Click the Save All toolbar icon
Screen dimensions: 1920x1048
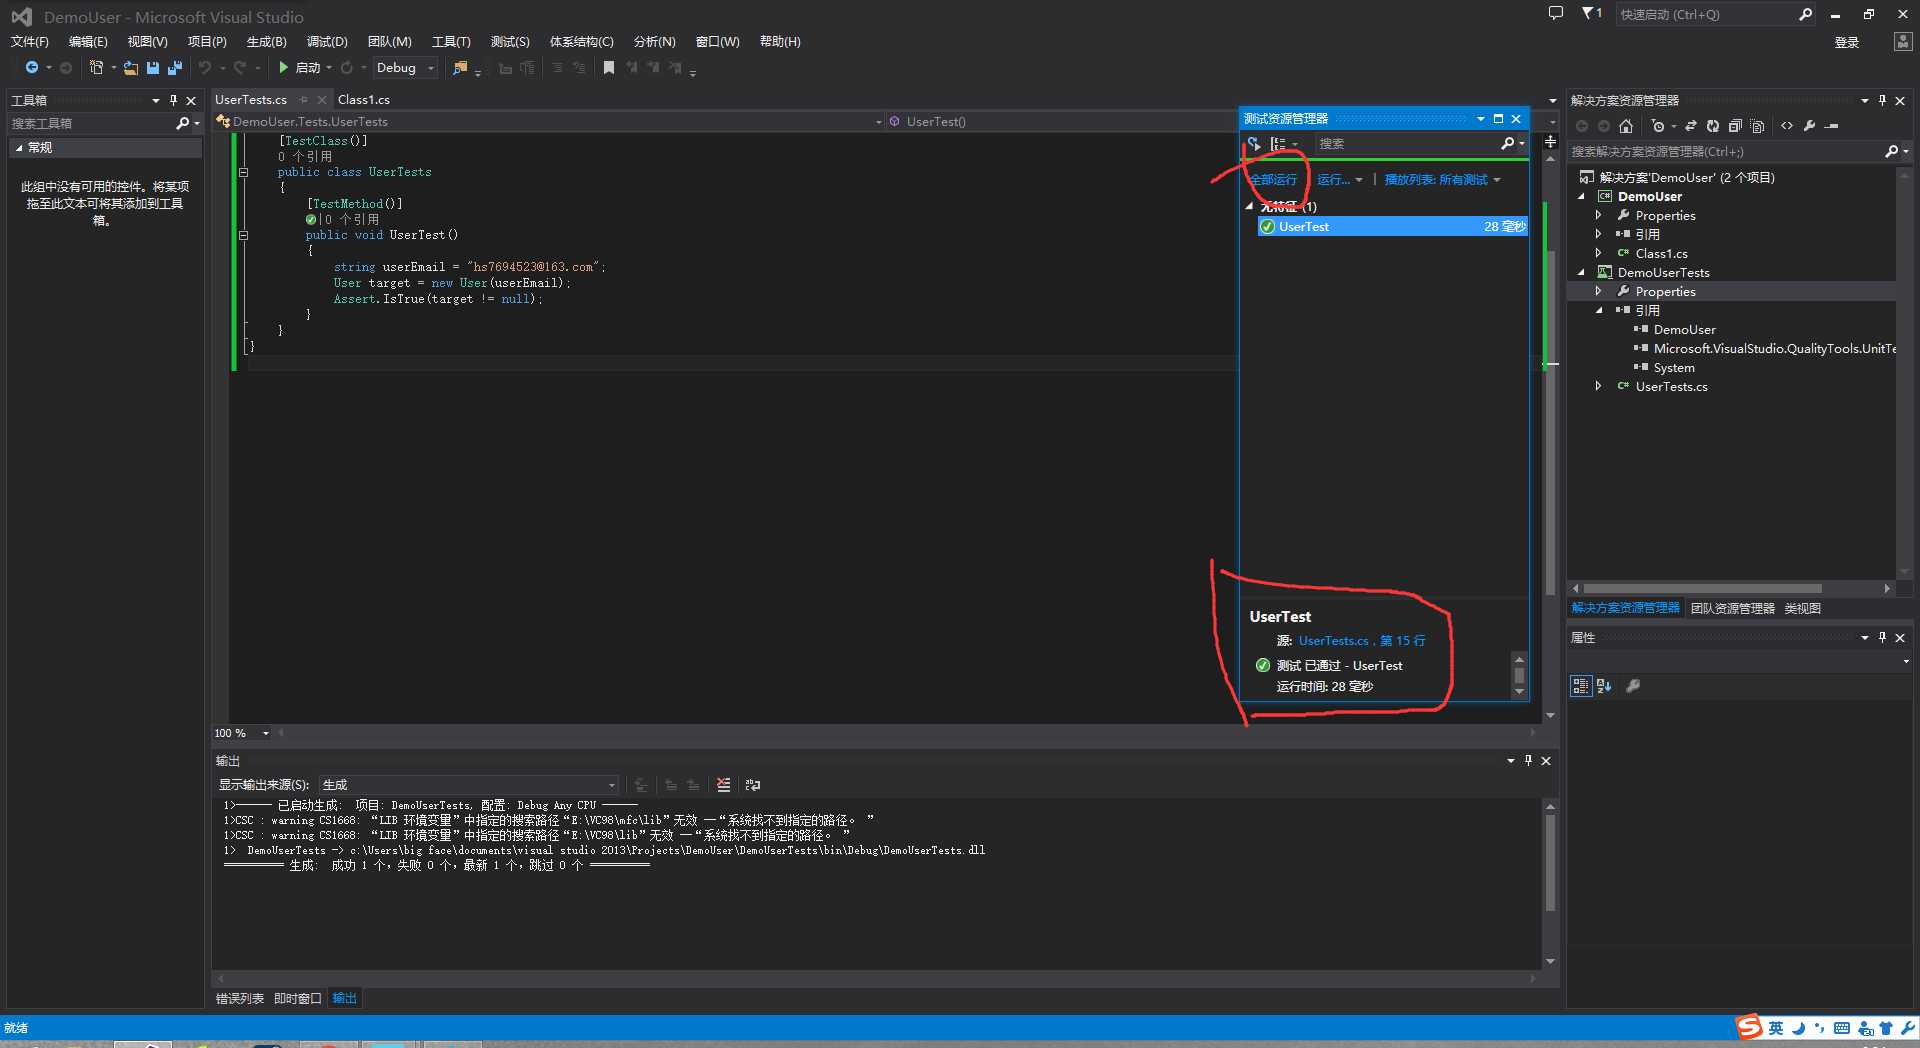coord(175,68)
